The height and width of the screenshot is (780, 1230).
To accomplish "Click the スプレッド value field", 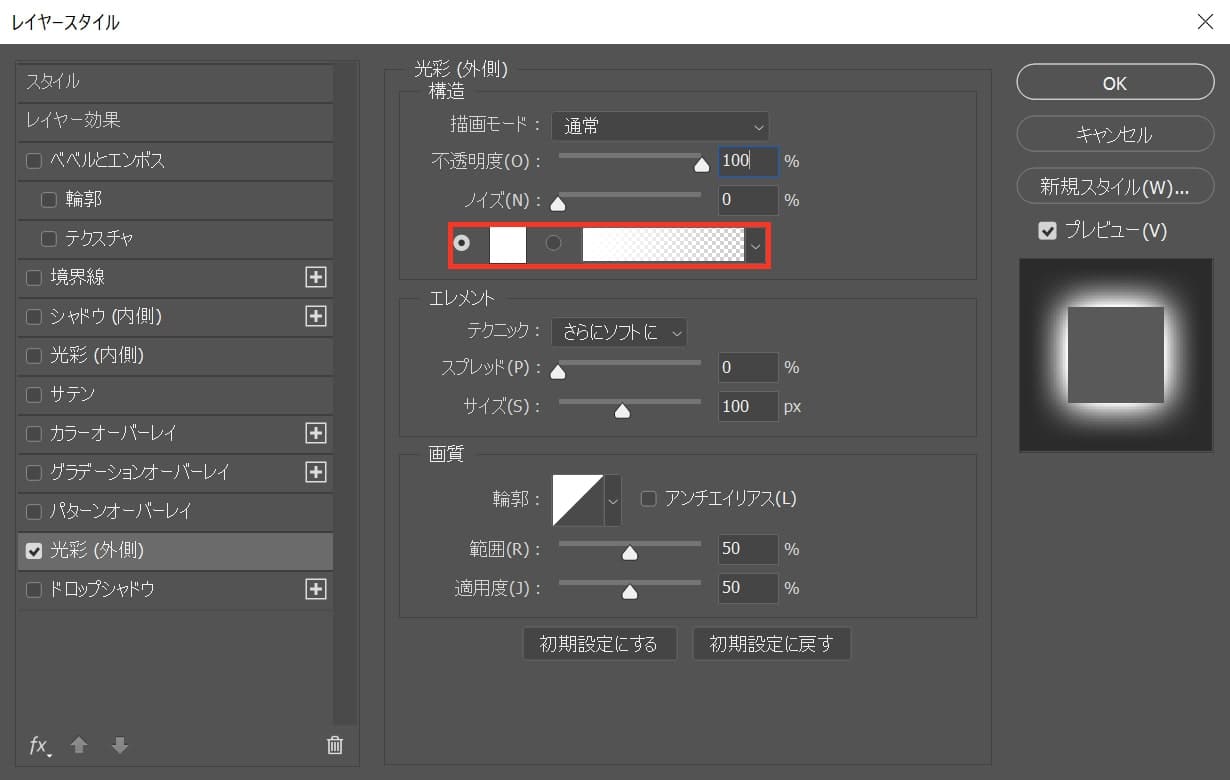I will (x=748, y=367).
